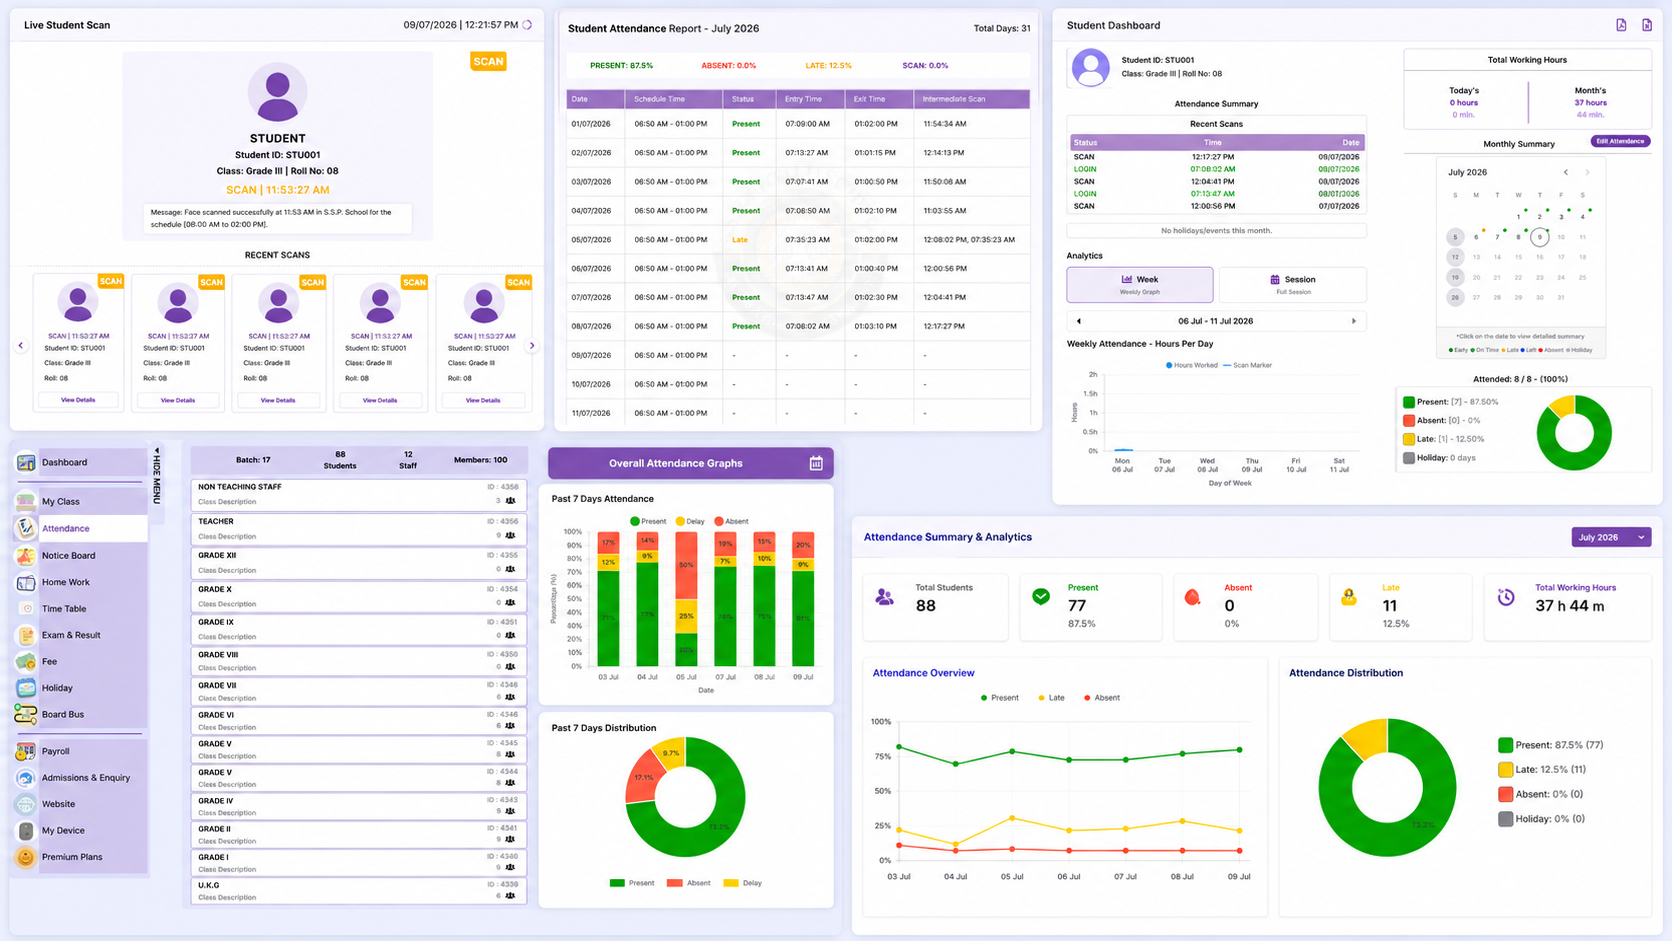Toggle Present series in Attendance Overview legend
The image size is (1672, 941).
coord(1000,697)
